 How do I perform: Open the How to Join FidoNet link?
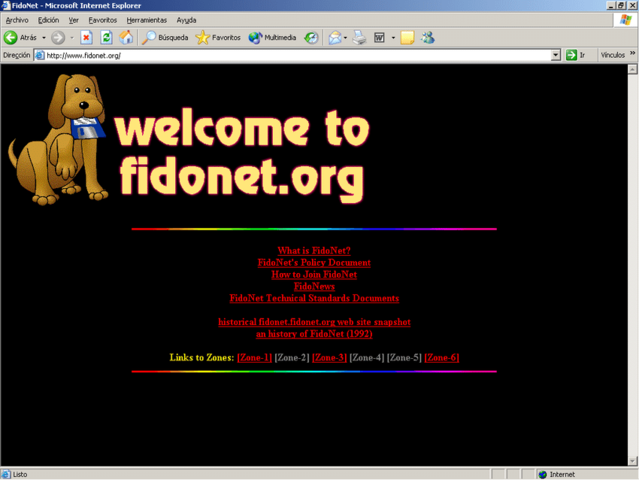(x=314, y=274)
